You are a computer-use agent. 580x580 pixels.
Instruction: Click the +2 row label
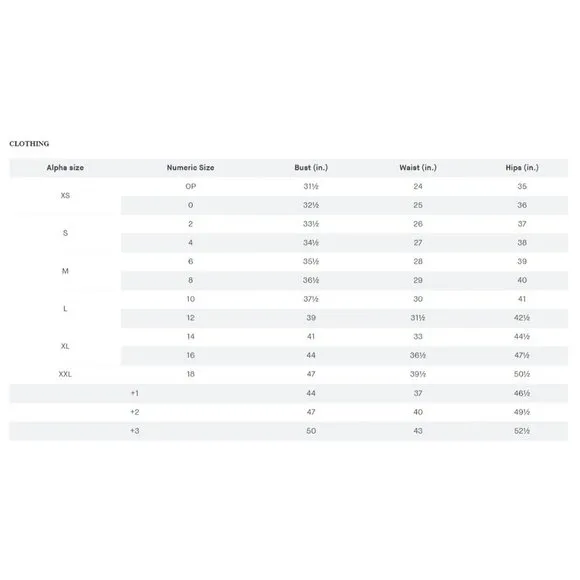(x=135, y=412)
